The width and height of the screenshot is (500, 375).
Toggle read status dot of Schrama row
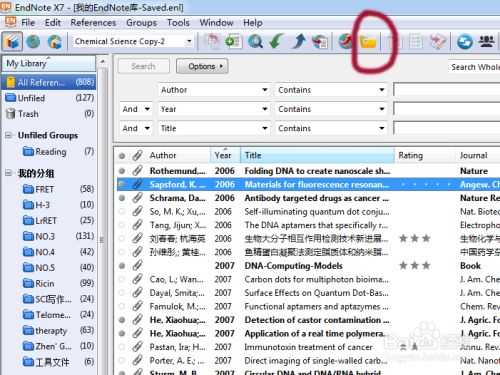click(122, 198)
